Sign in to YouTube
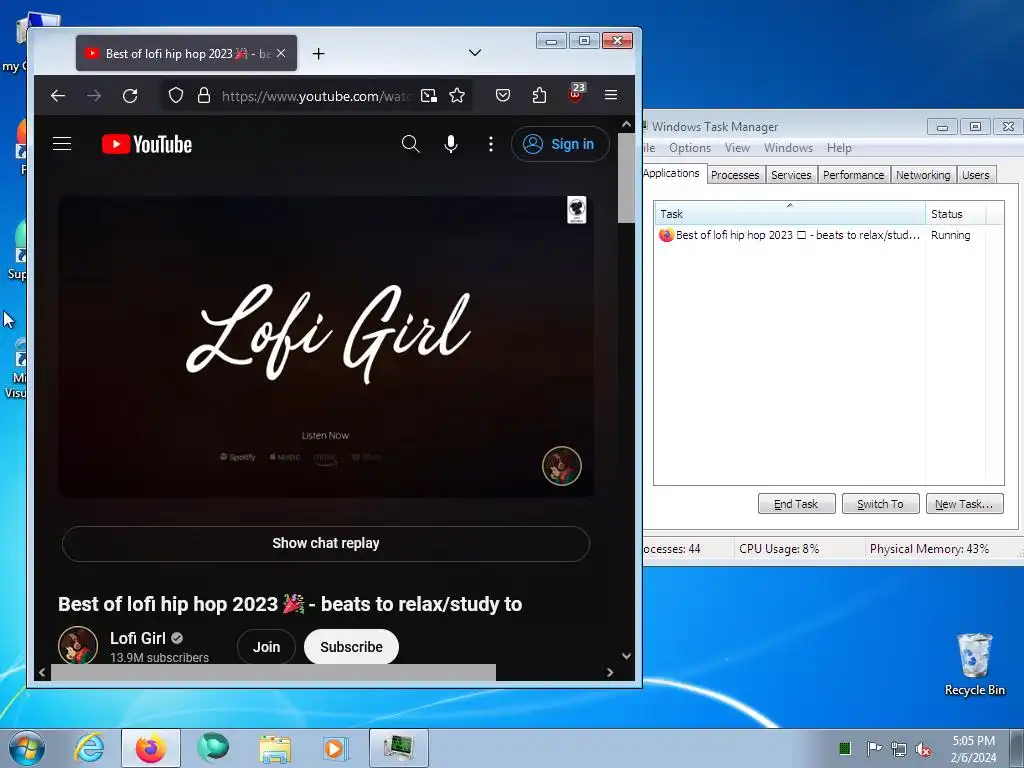 coord(560,144)
